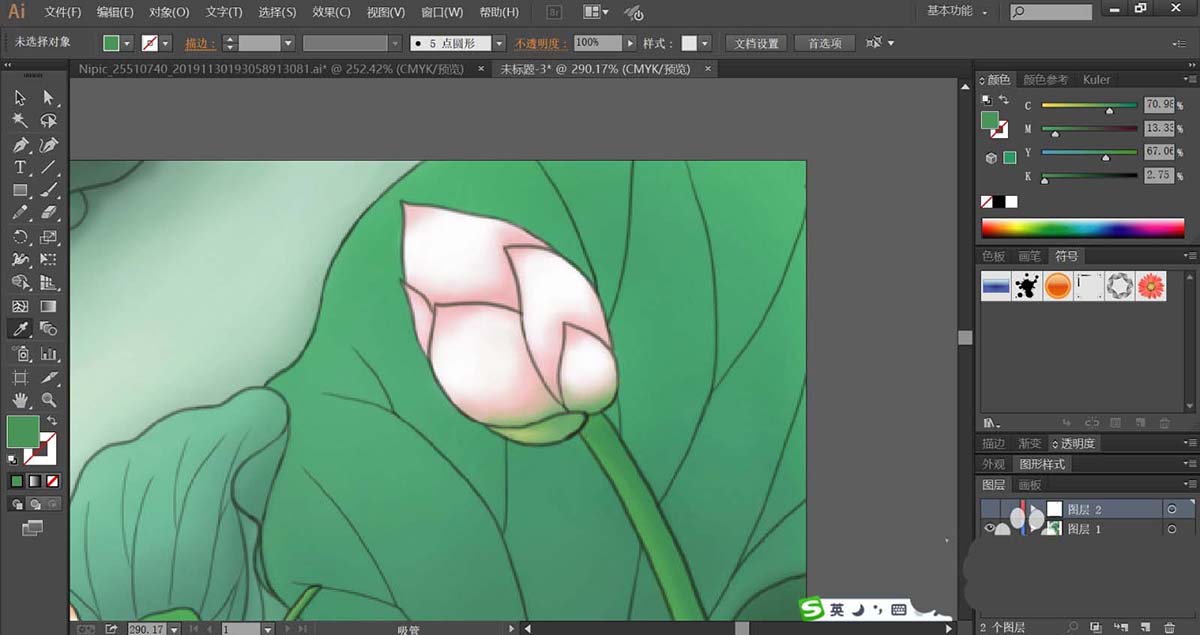This screenshot has height=635, width=1200.
Task: Pick the Paintbrush tool
Action: (48, 190)
